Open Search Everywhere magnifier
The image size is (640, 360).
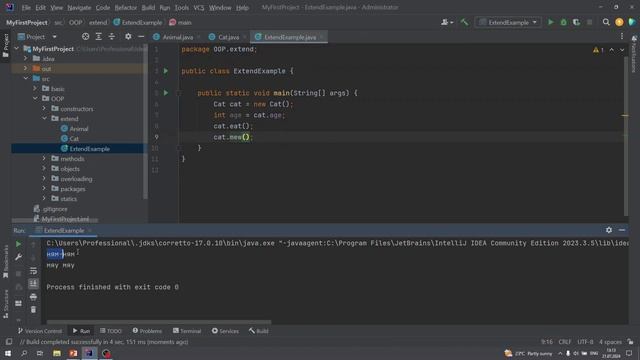606,22
